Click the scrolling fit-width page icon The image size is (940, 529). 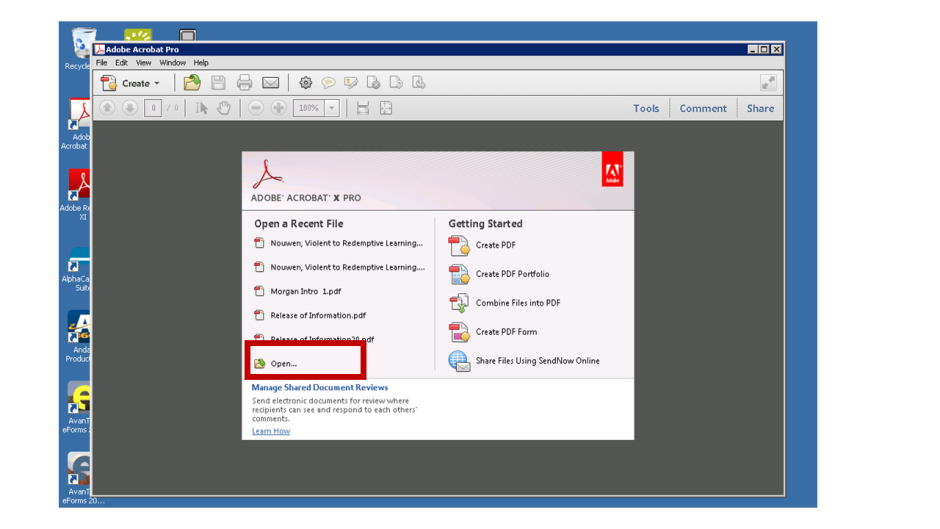click(363, 108)
